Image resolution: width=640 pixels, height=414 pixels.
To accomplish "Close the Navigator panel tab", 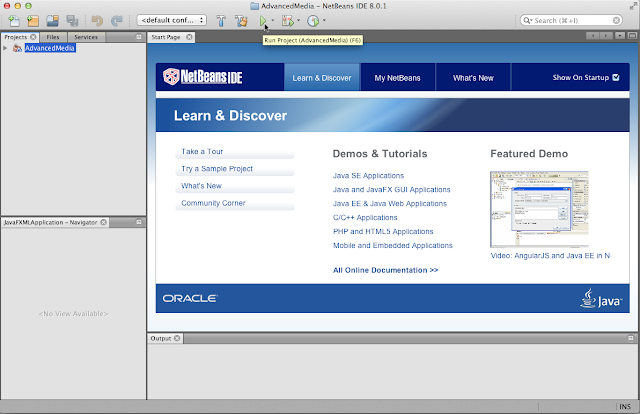I will tap(104, 222).
